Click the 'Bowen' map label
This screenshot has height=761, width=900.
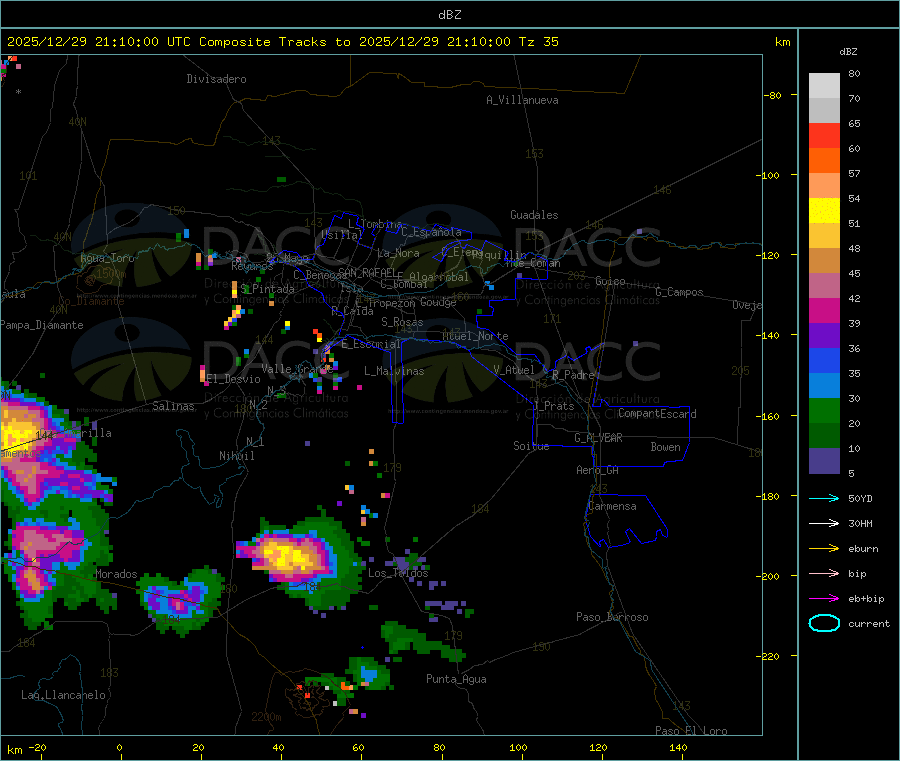tap(666, 447)
